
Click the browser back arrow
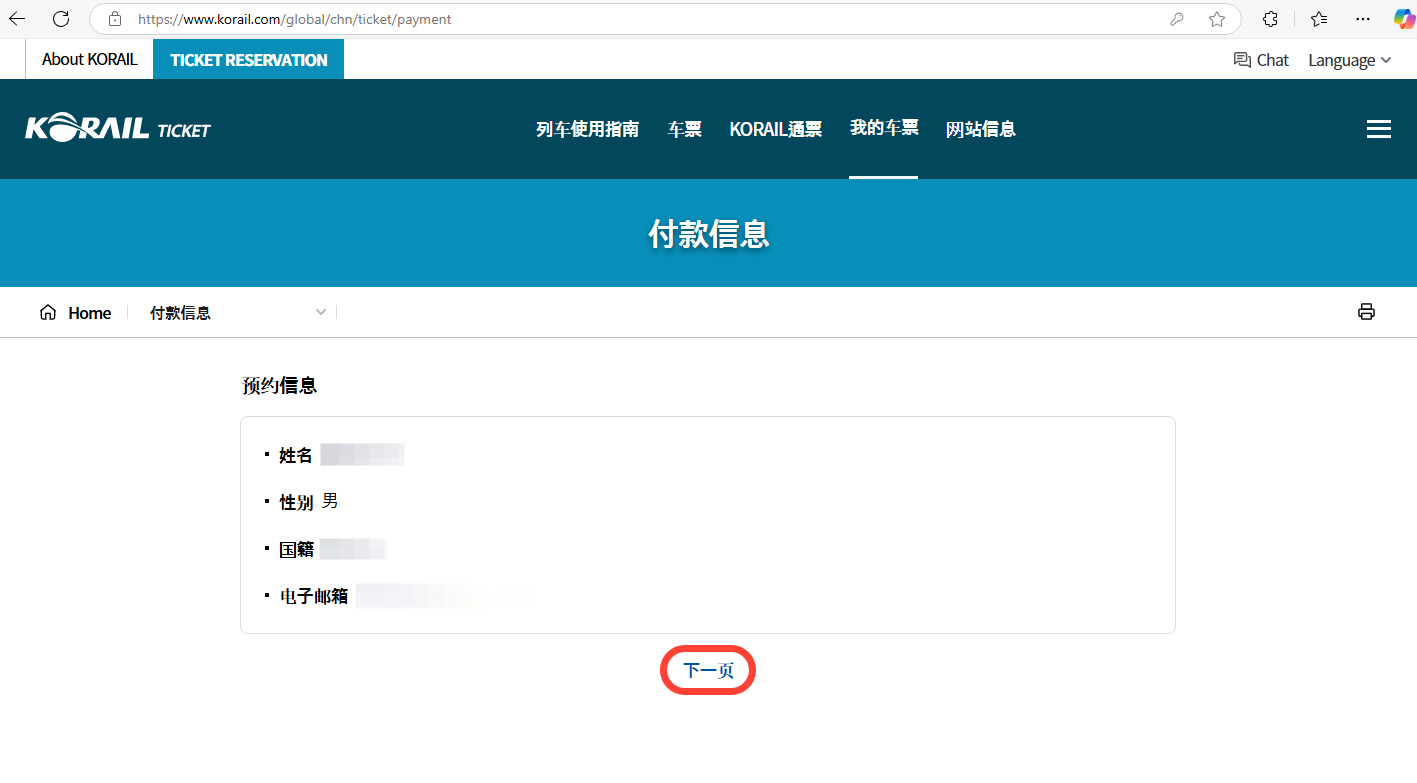(x=17, y=19)
